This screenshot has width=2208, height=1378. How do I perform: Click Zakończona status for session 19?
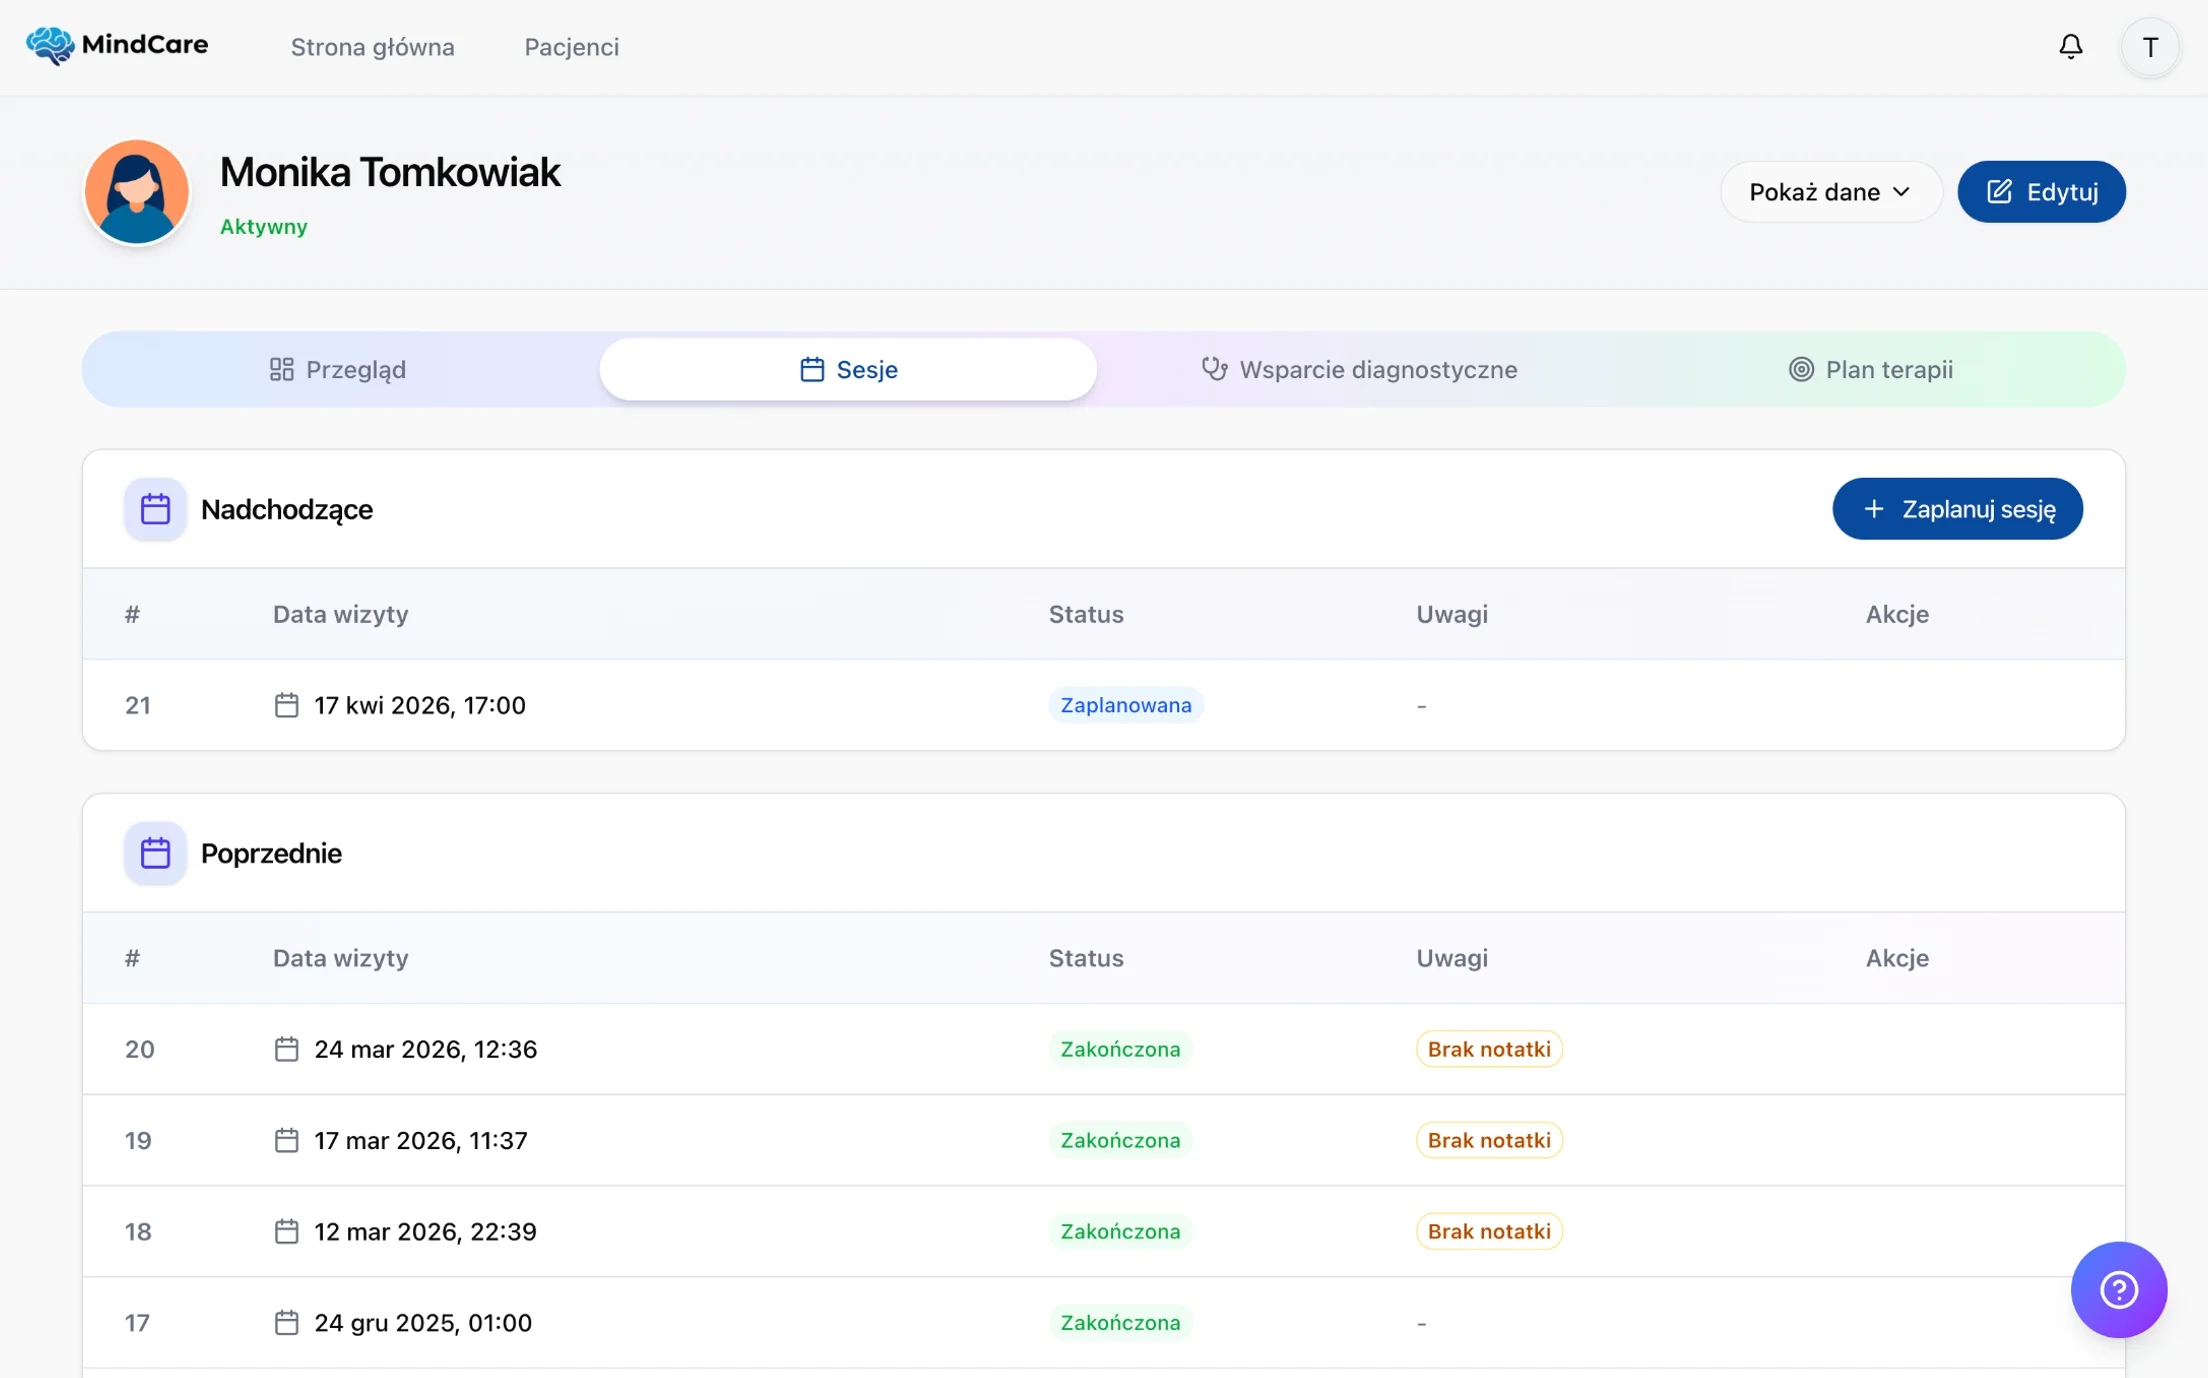[x=1120, y=1140]
